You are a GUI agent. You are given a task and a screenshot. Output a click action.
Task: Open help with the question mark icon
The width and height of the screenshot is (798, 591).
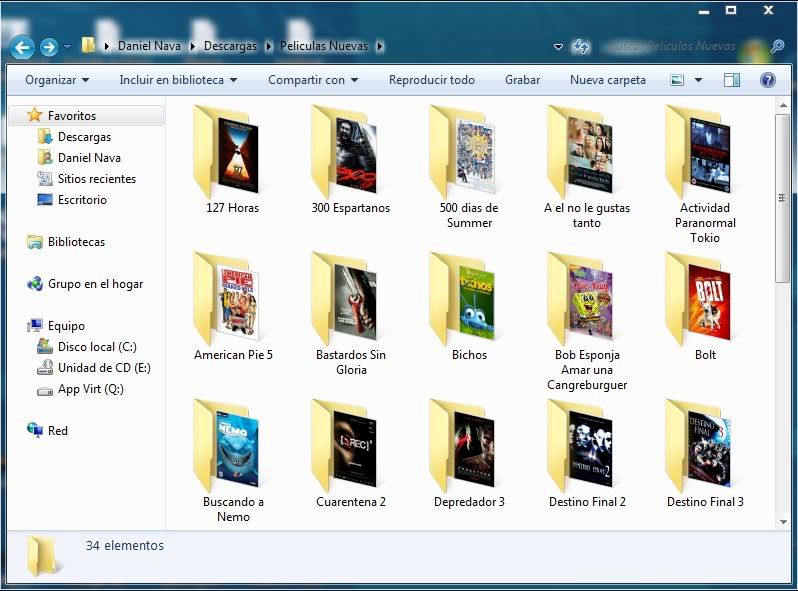(767, 80)
